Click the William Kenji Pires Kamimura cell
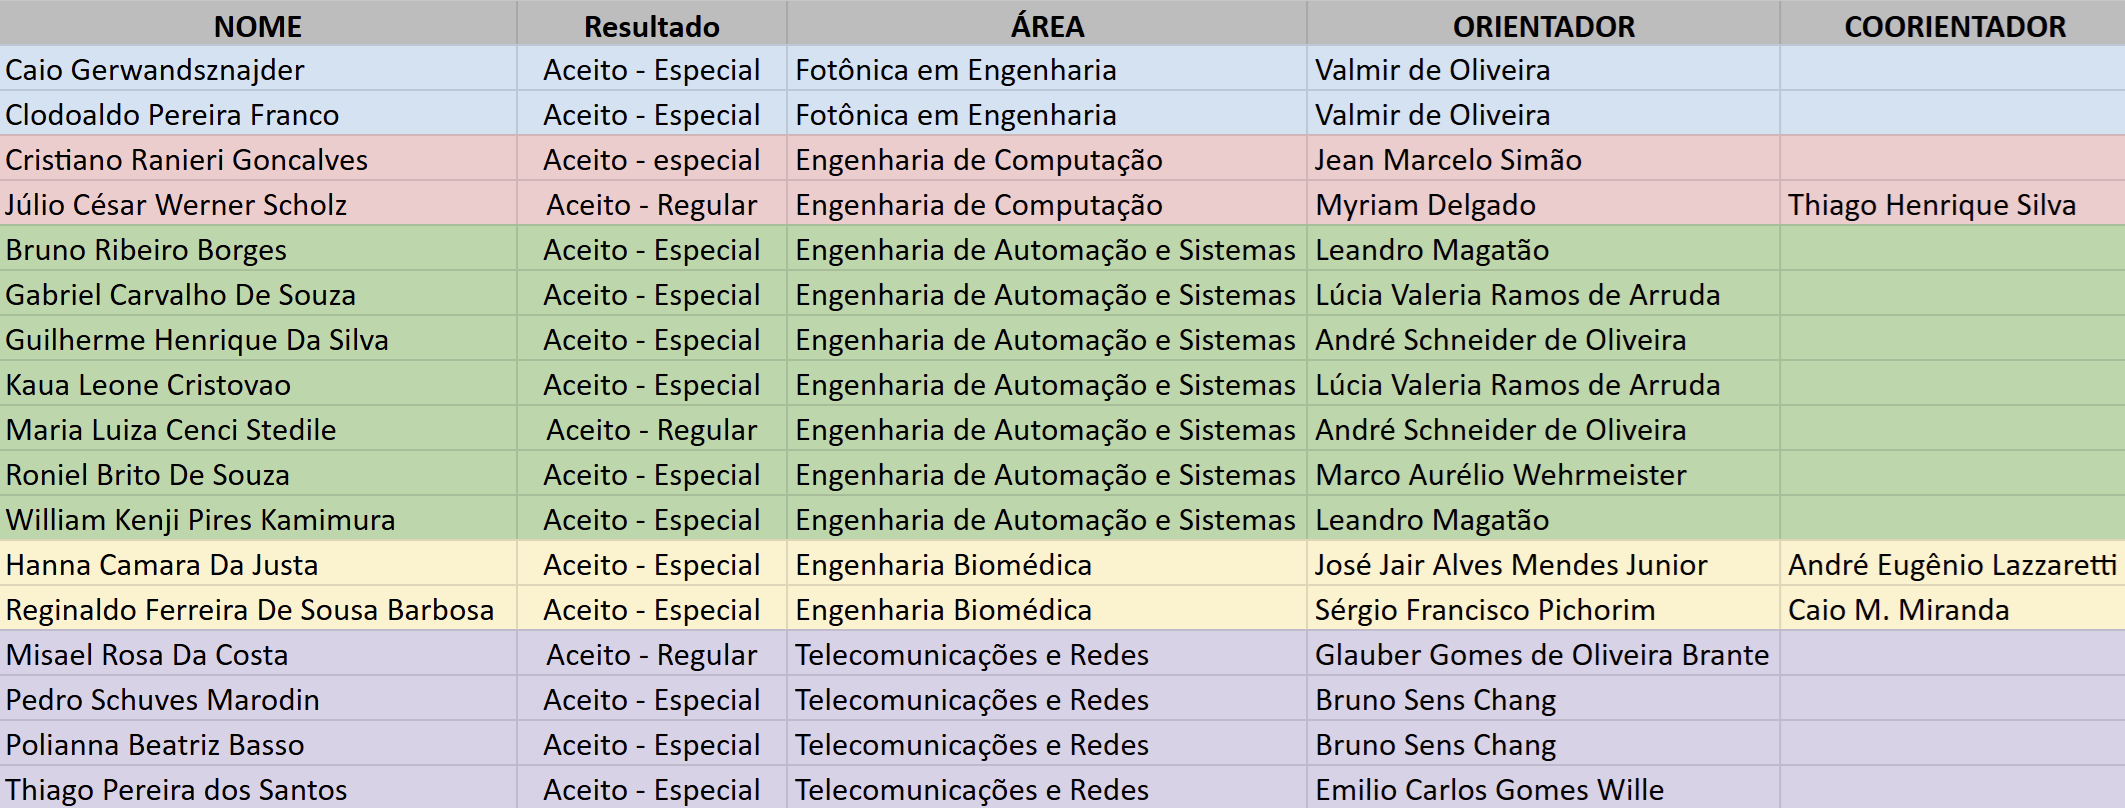 [200, 520]
